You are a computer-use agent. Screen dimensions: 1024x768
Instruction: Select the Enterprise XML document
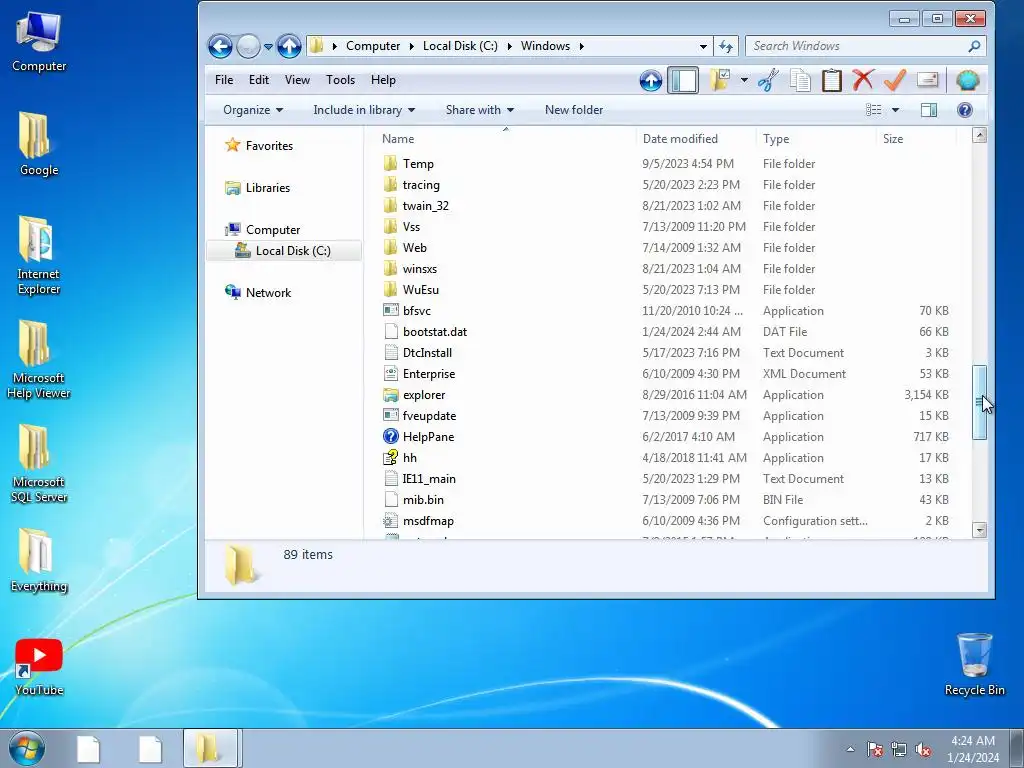pyautogui.click(x=428, y=374)
